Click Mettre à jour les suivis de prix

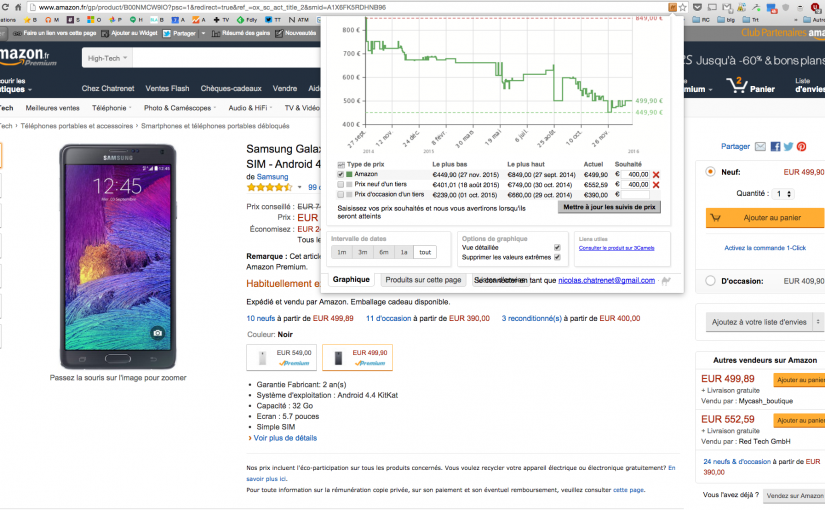click(x=609, y=207)
